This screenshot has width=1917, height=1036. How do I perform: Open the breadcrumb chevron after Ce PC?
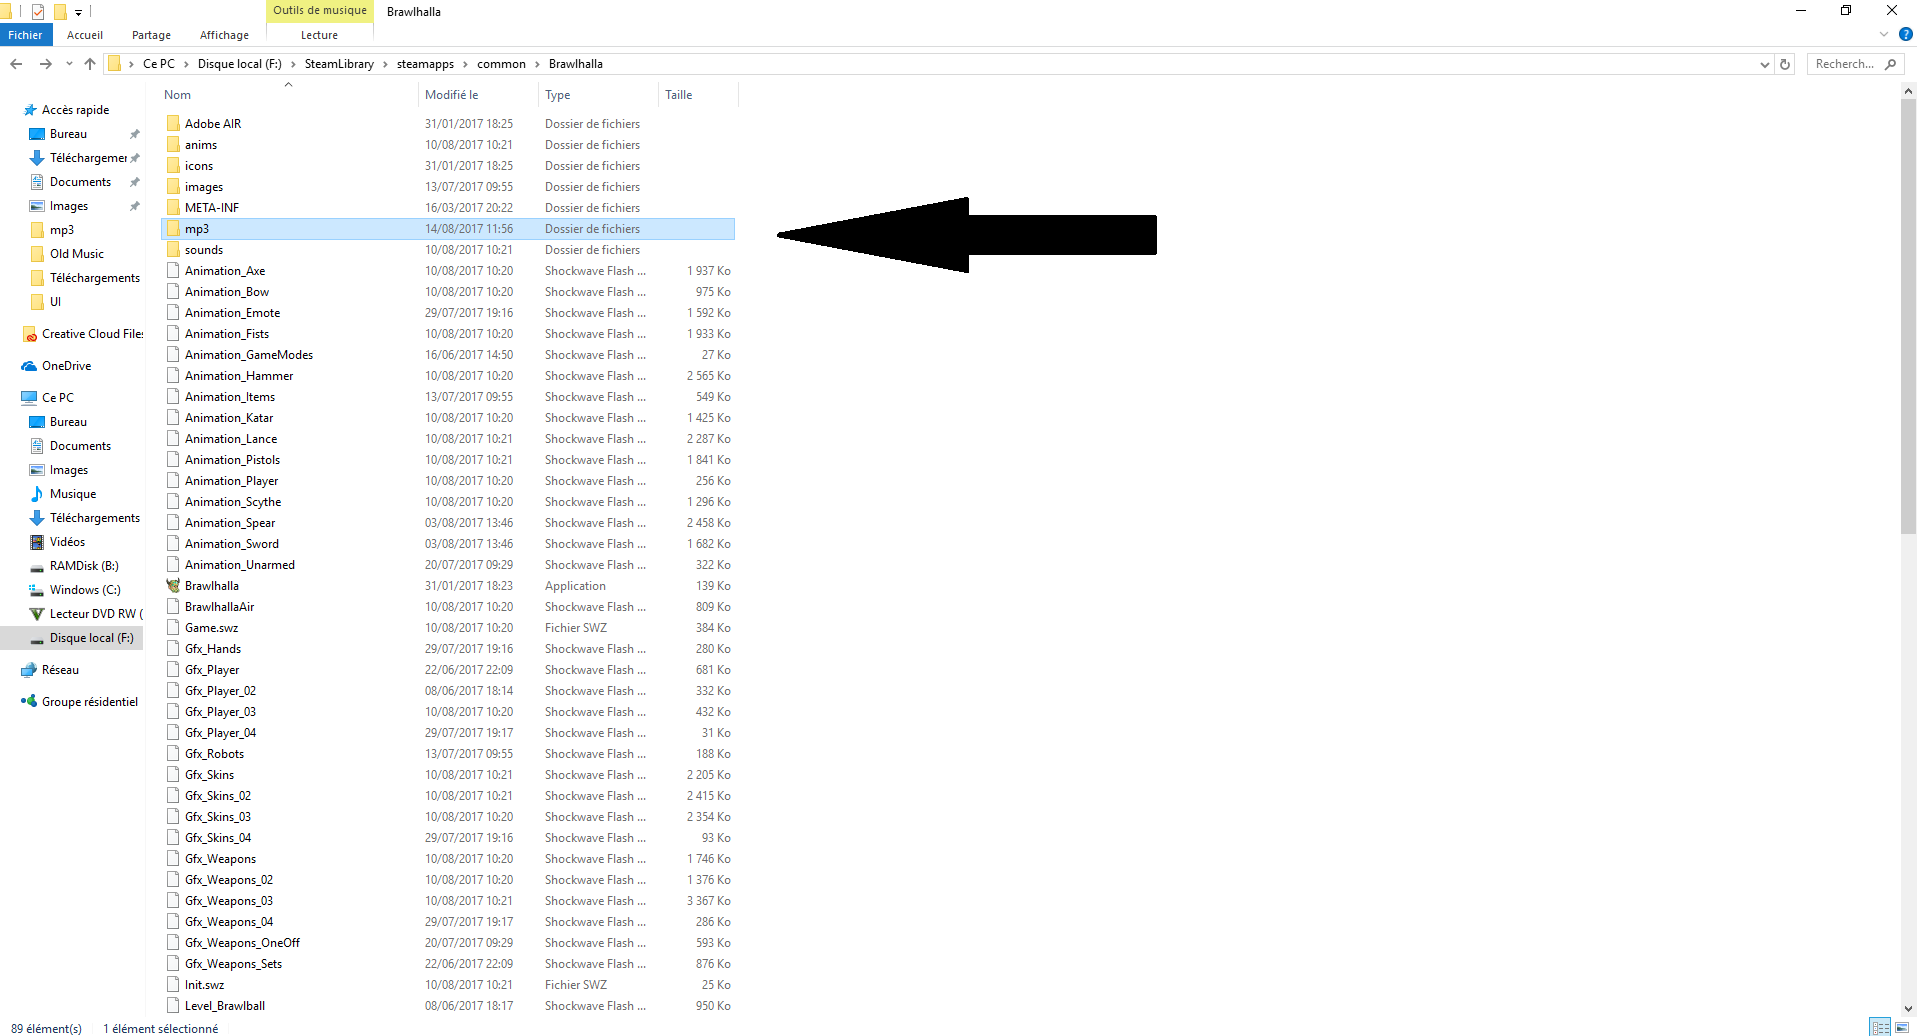(x=186, y=64)
